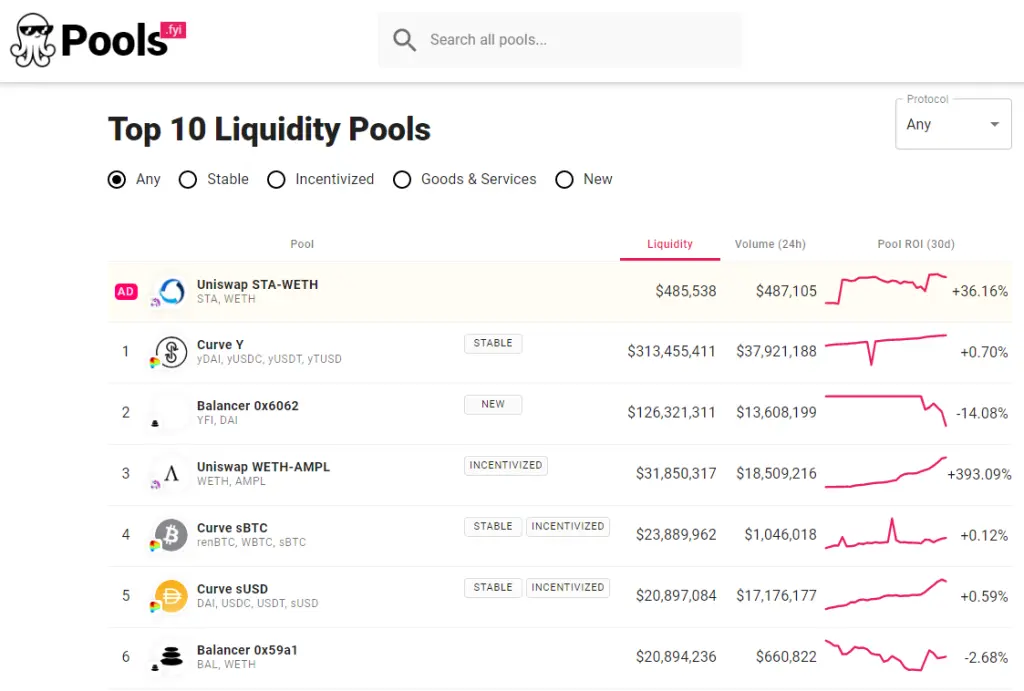Viewport: 1024px width, 691px height.
Task: Sort by Liquidity column
Action: [x=669, y=244]
